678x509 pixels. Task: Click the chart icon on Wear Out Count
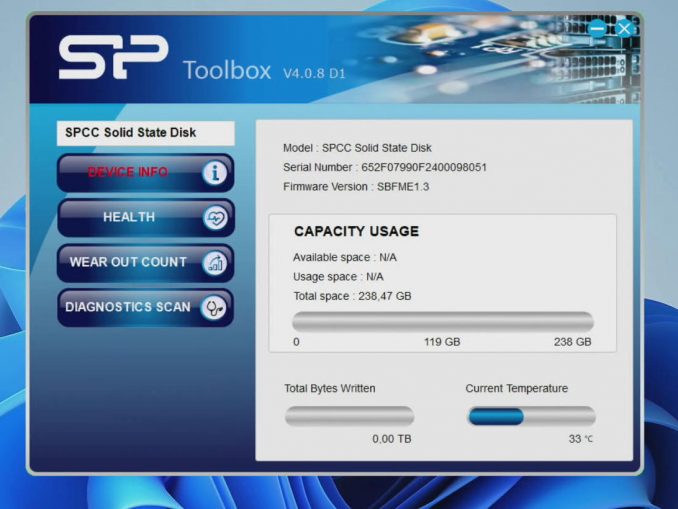215,263
